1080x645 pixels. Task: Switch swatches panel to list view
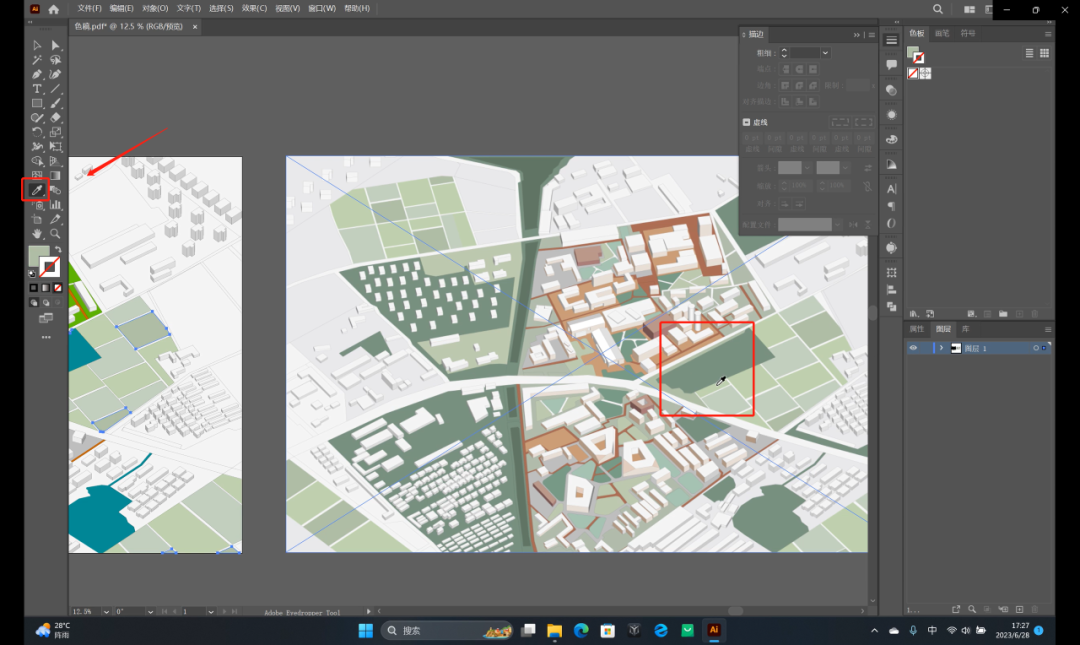coord(1029,53)
